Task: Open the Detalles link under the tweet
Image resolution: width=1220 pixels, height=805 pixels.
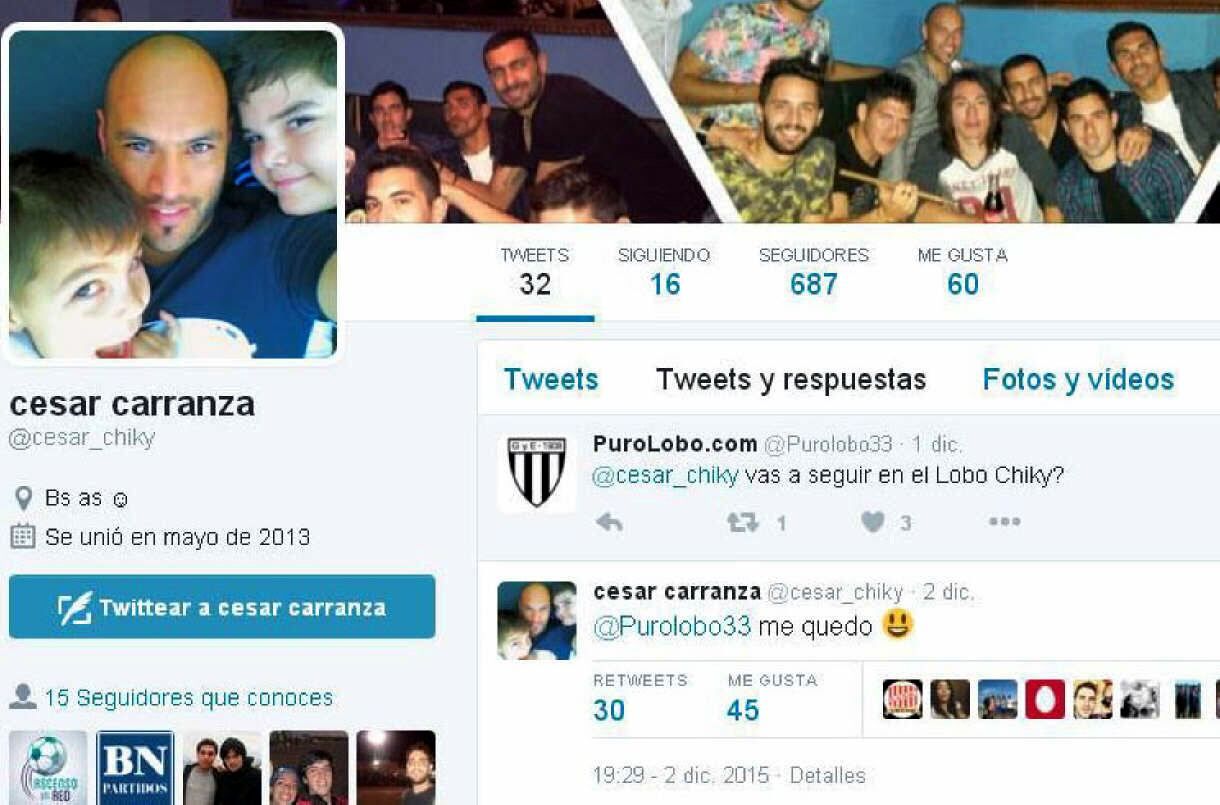Action: [827, 775]
